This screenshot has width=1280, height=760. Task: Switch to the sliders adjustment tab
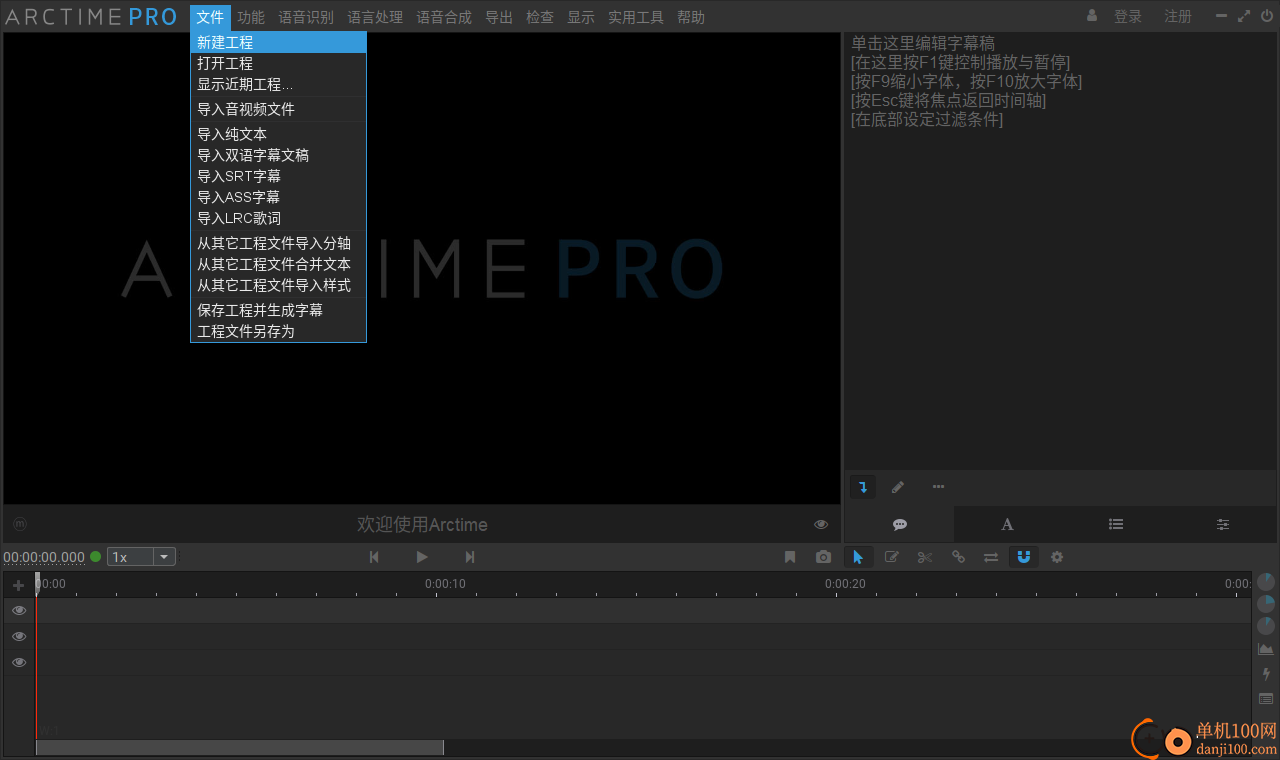coord(1223,524)
